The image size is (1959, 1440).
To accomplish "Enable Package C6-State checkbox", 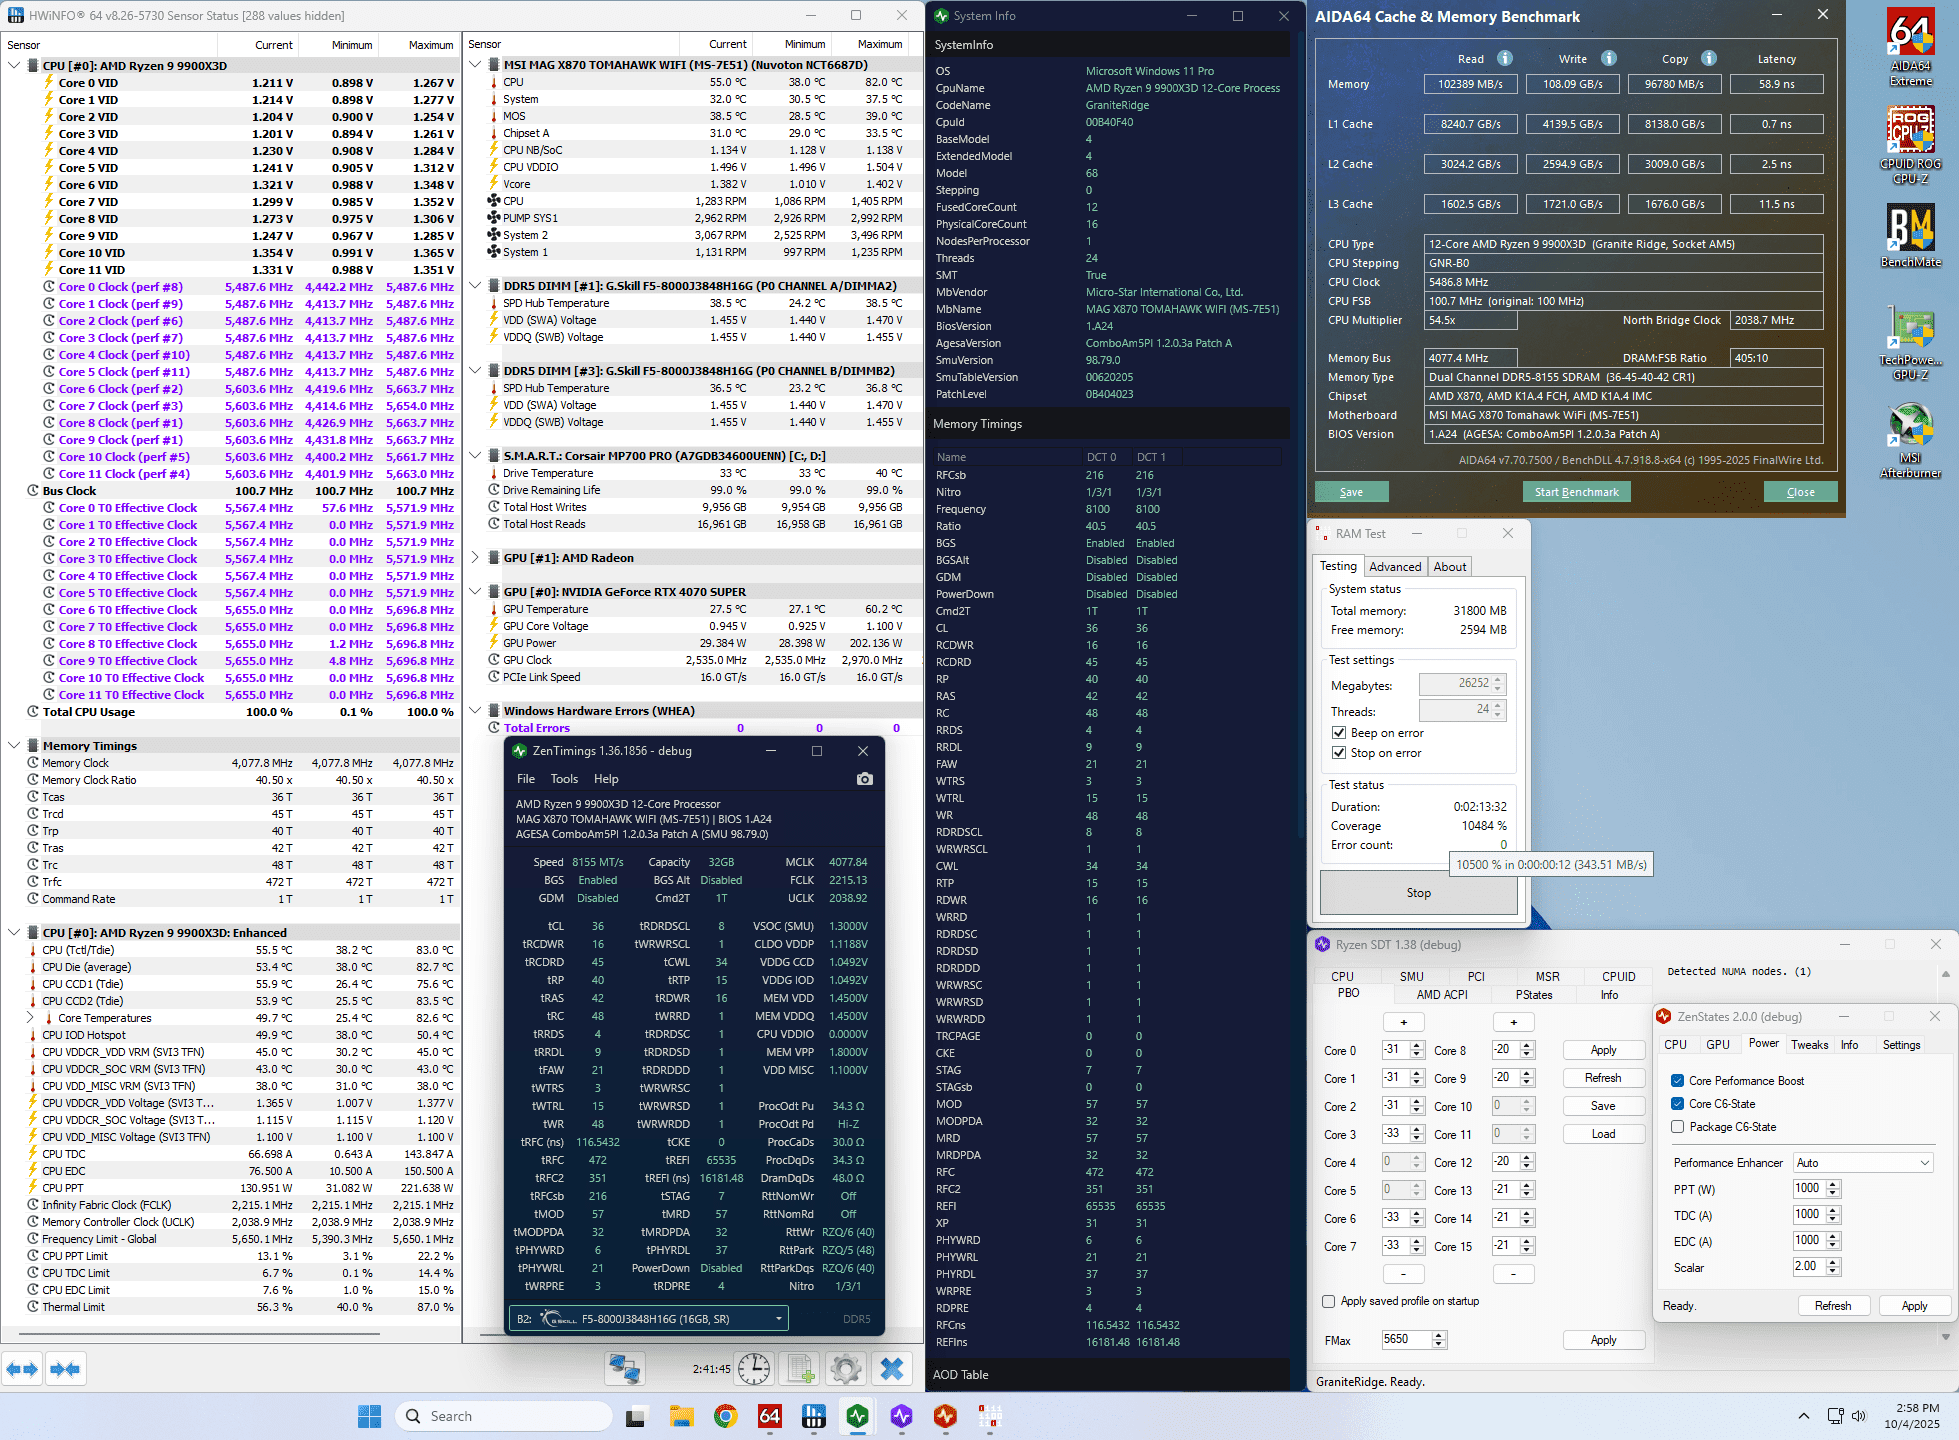I will 1677,1127.
